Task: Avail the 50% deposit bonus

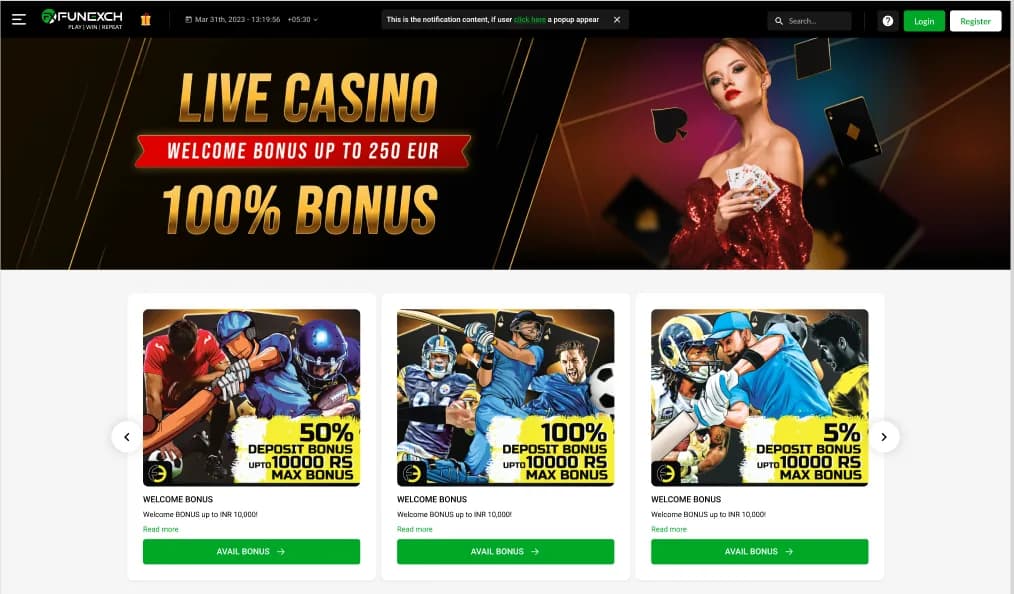Action: pyautogui.click(x=251, y=551)
